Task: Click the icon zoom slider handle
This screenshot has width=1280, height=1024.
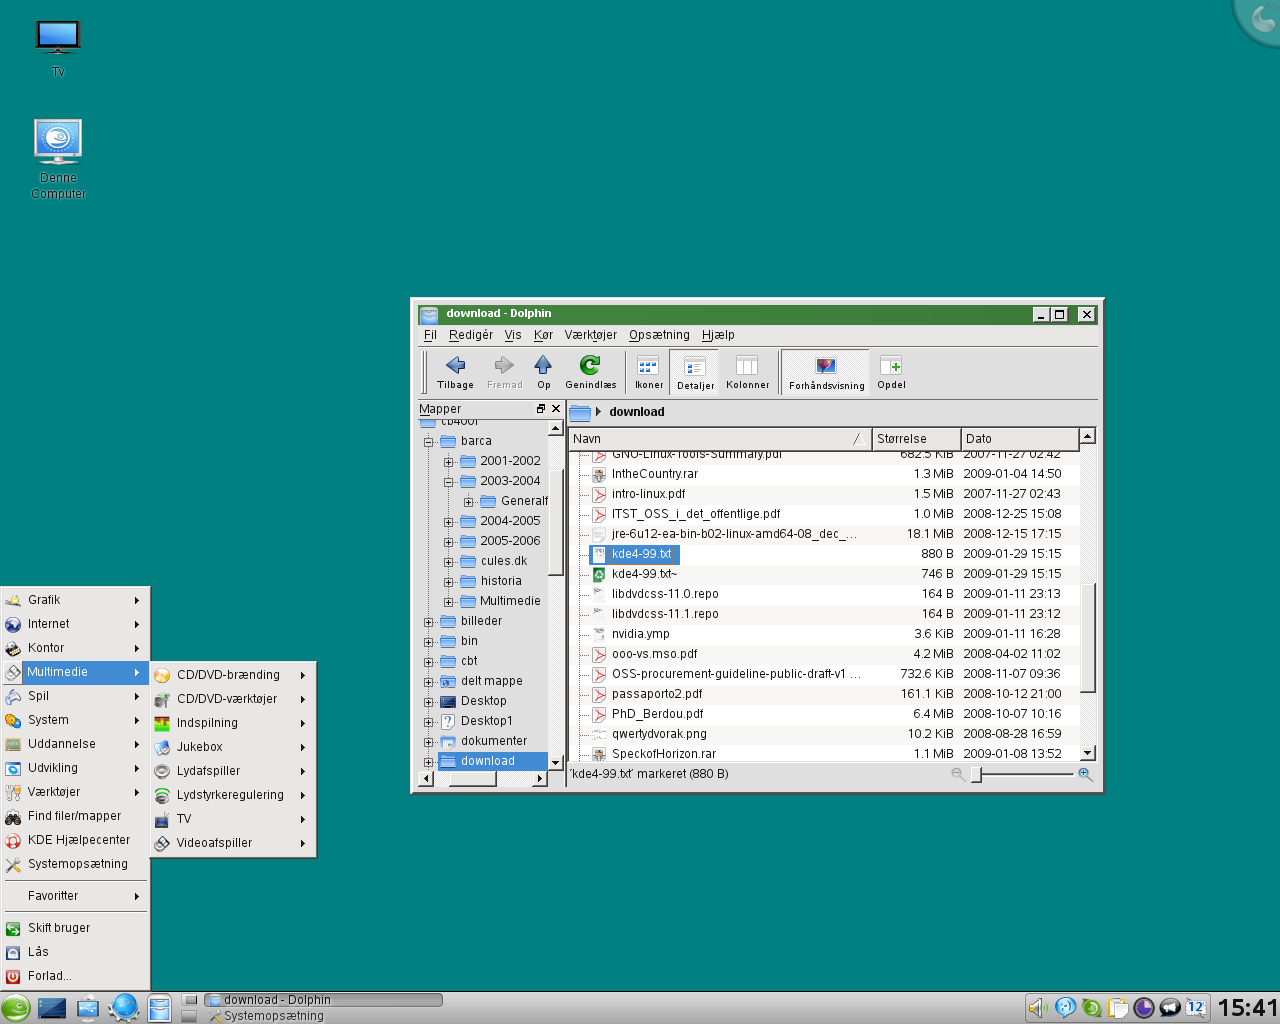Action: tap(977, 775)
